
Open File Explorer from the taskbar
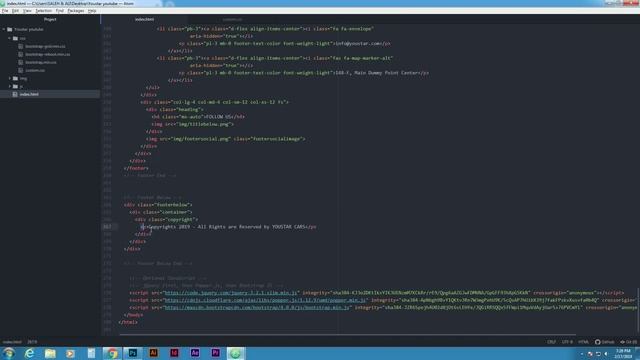coord(50,353)
